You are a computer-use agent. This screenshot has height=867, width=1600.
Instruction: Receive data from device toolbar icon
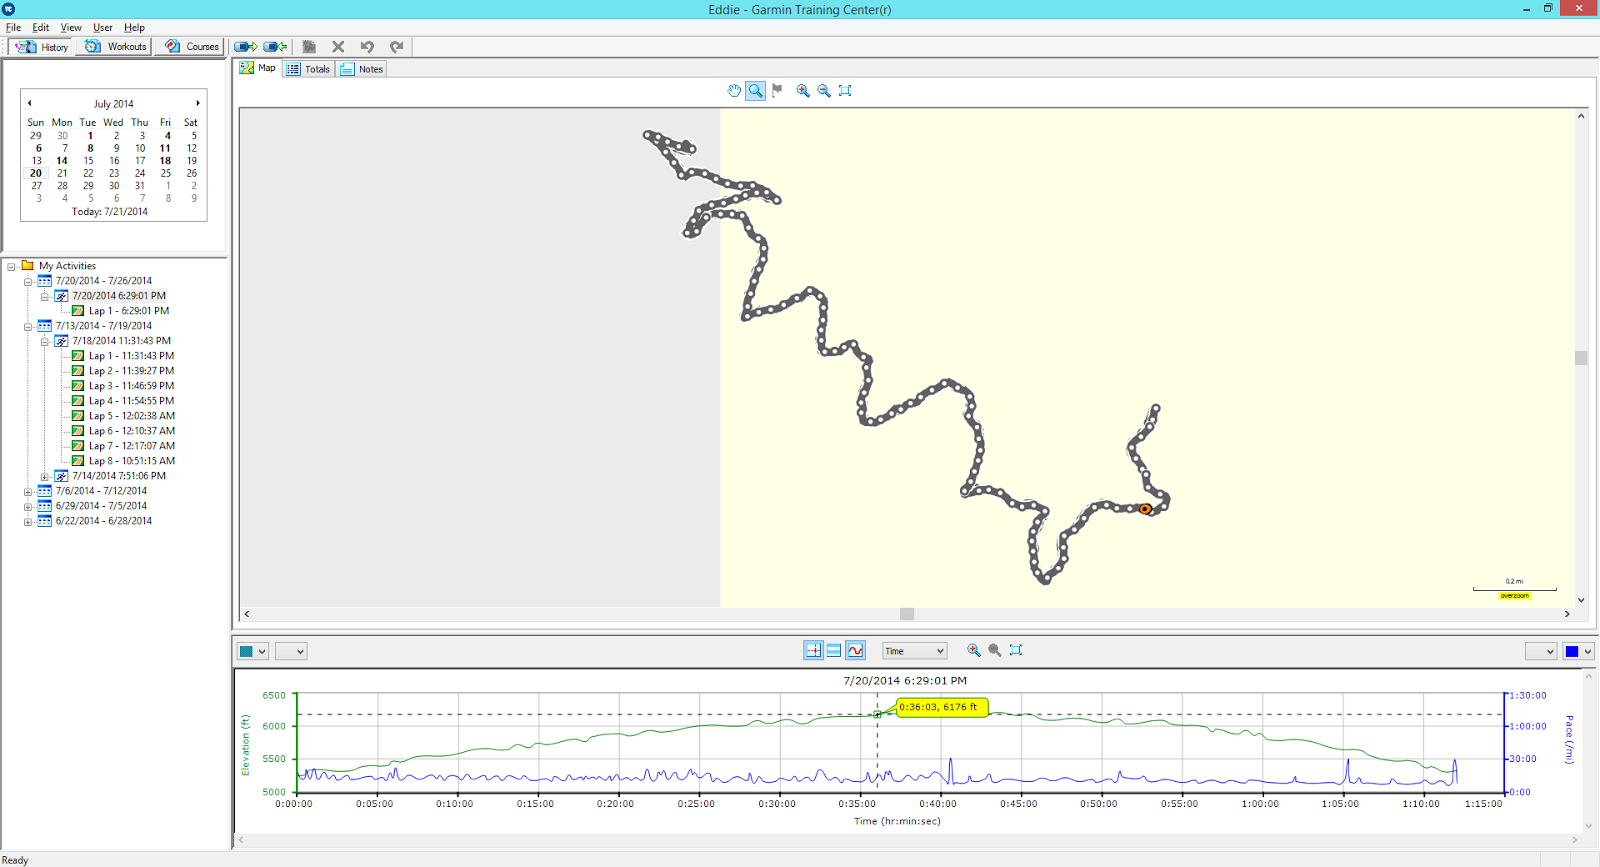pos(275,47)
